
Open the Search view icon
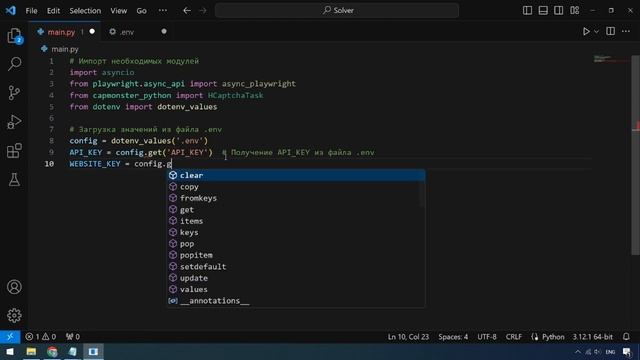tap(14, 64)
